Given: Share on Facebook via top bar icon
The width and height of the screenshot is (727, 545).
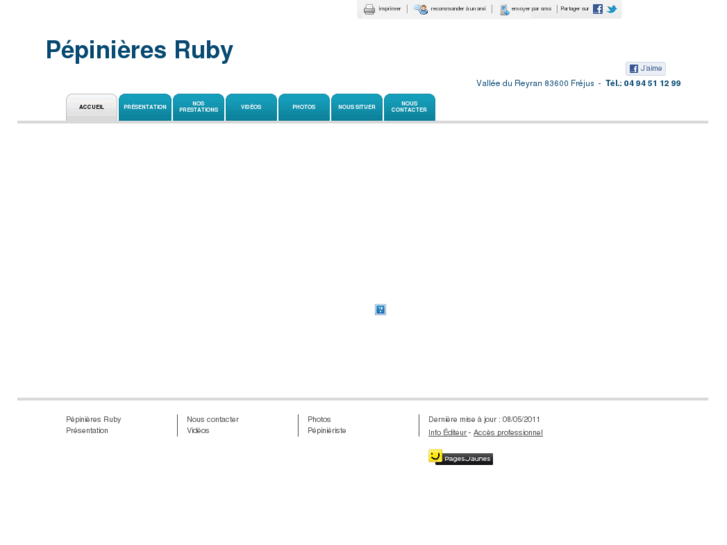Looking at the screenshot, I should click(598, 9).
